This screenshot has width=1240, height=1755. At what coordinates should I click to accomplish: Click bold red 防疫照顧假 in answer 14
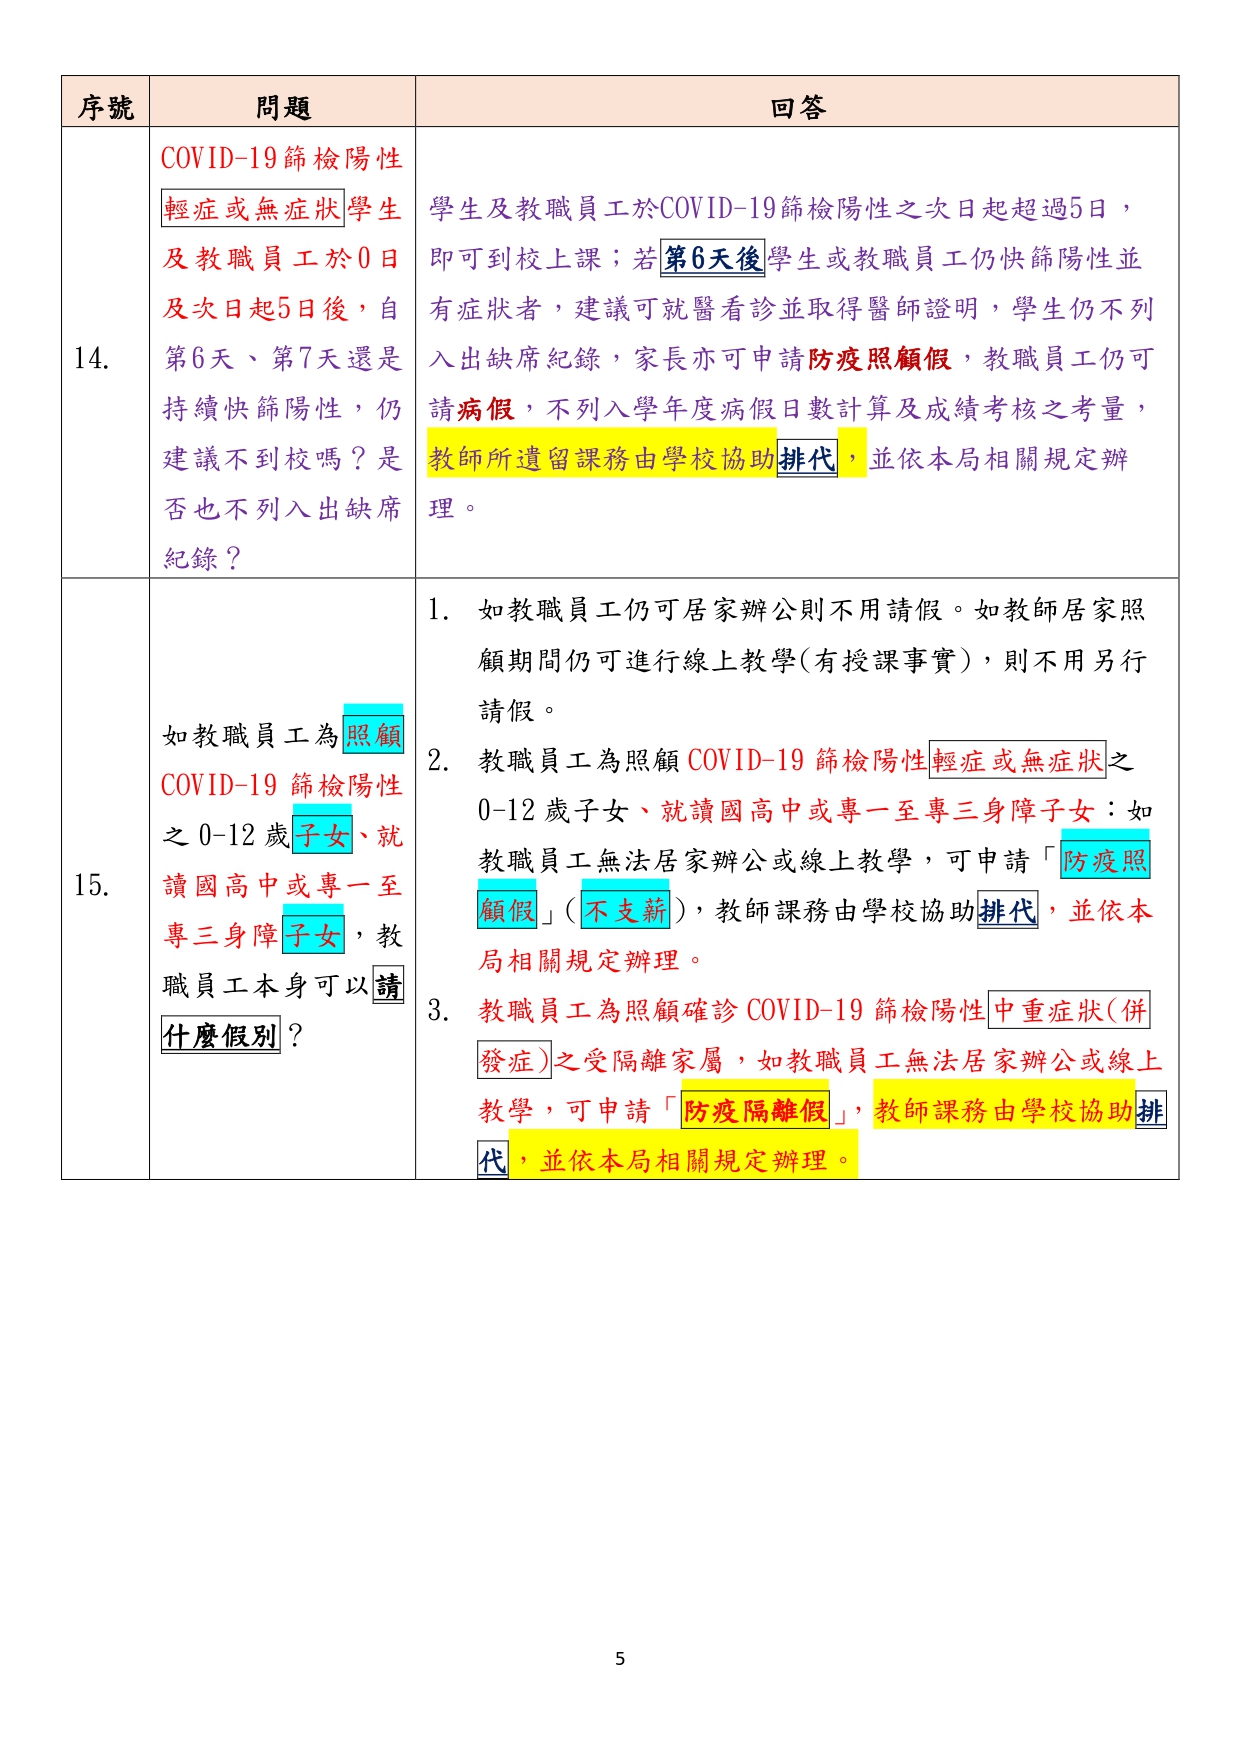879,359
